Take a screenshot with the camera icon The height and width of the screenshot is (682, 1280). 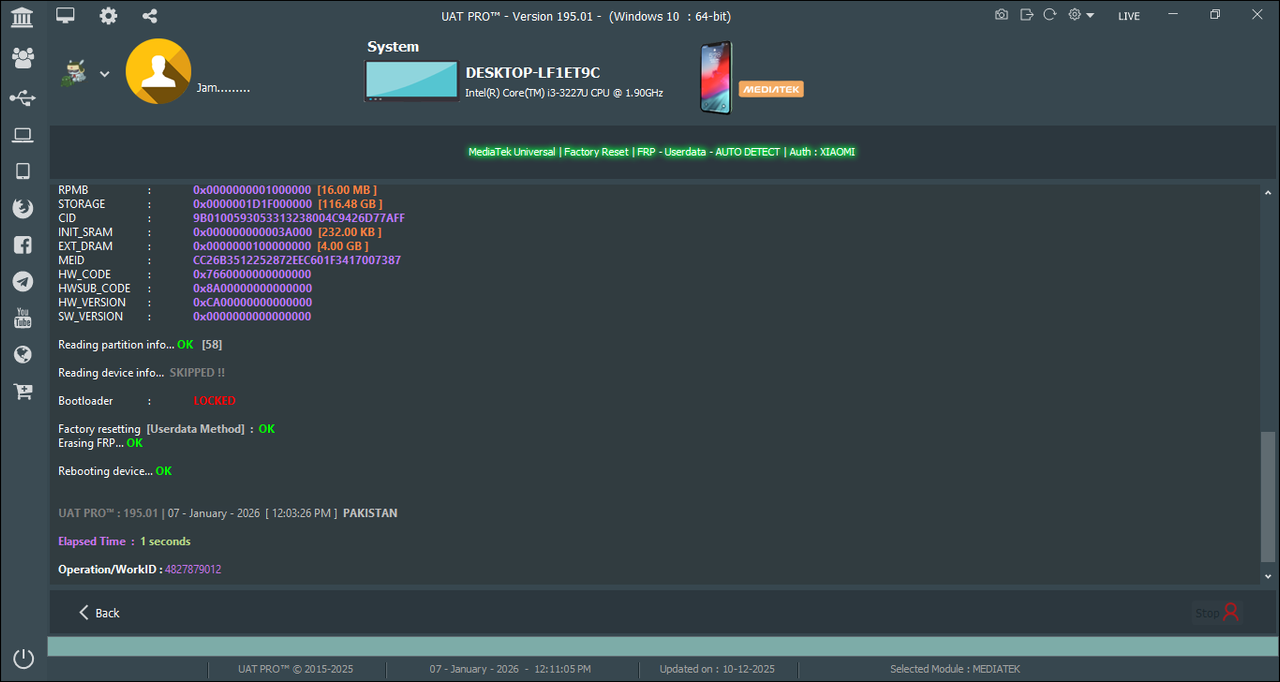[x=1002, y=15]
